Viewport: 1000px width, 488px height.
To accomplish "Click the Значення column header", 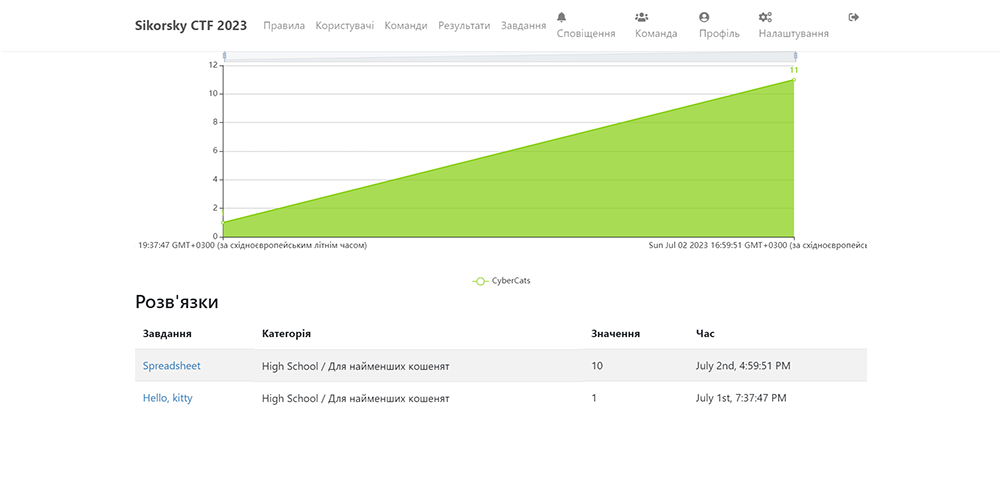I will [x=615, y=334].
